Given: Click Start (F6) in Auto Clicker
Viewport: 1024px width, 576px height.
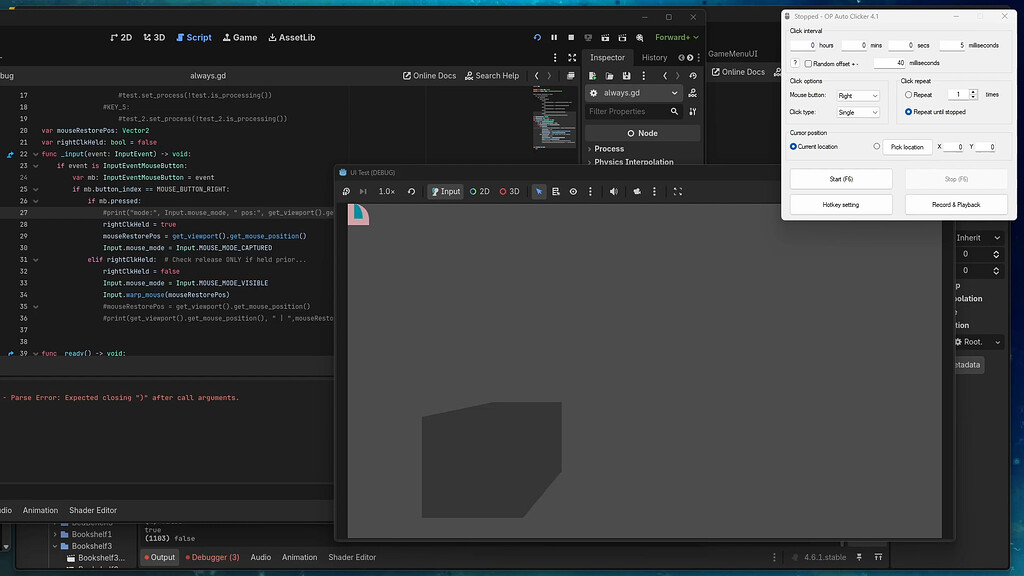Looking at the screenshot, I should click(841, 179).
